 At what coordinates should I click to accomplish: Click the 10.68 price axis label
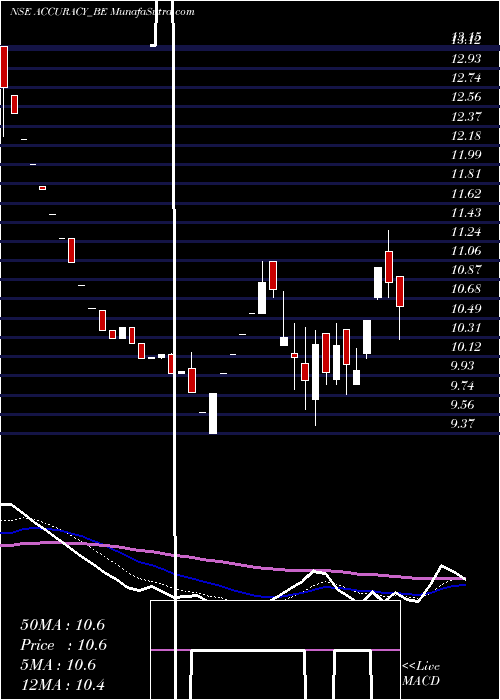point(466,289)
